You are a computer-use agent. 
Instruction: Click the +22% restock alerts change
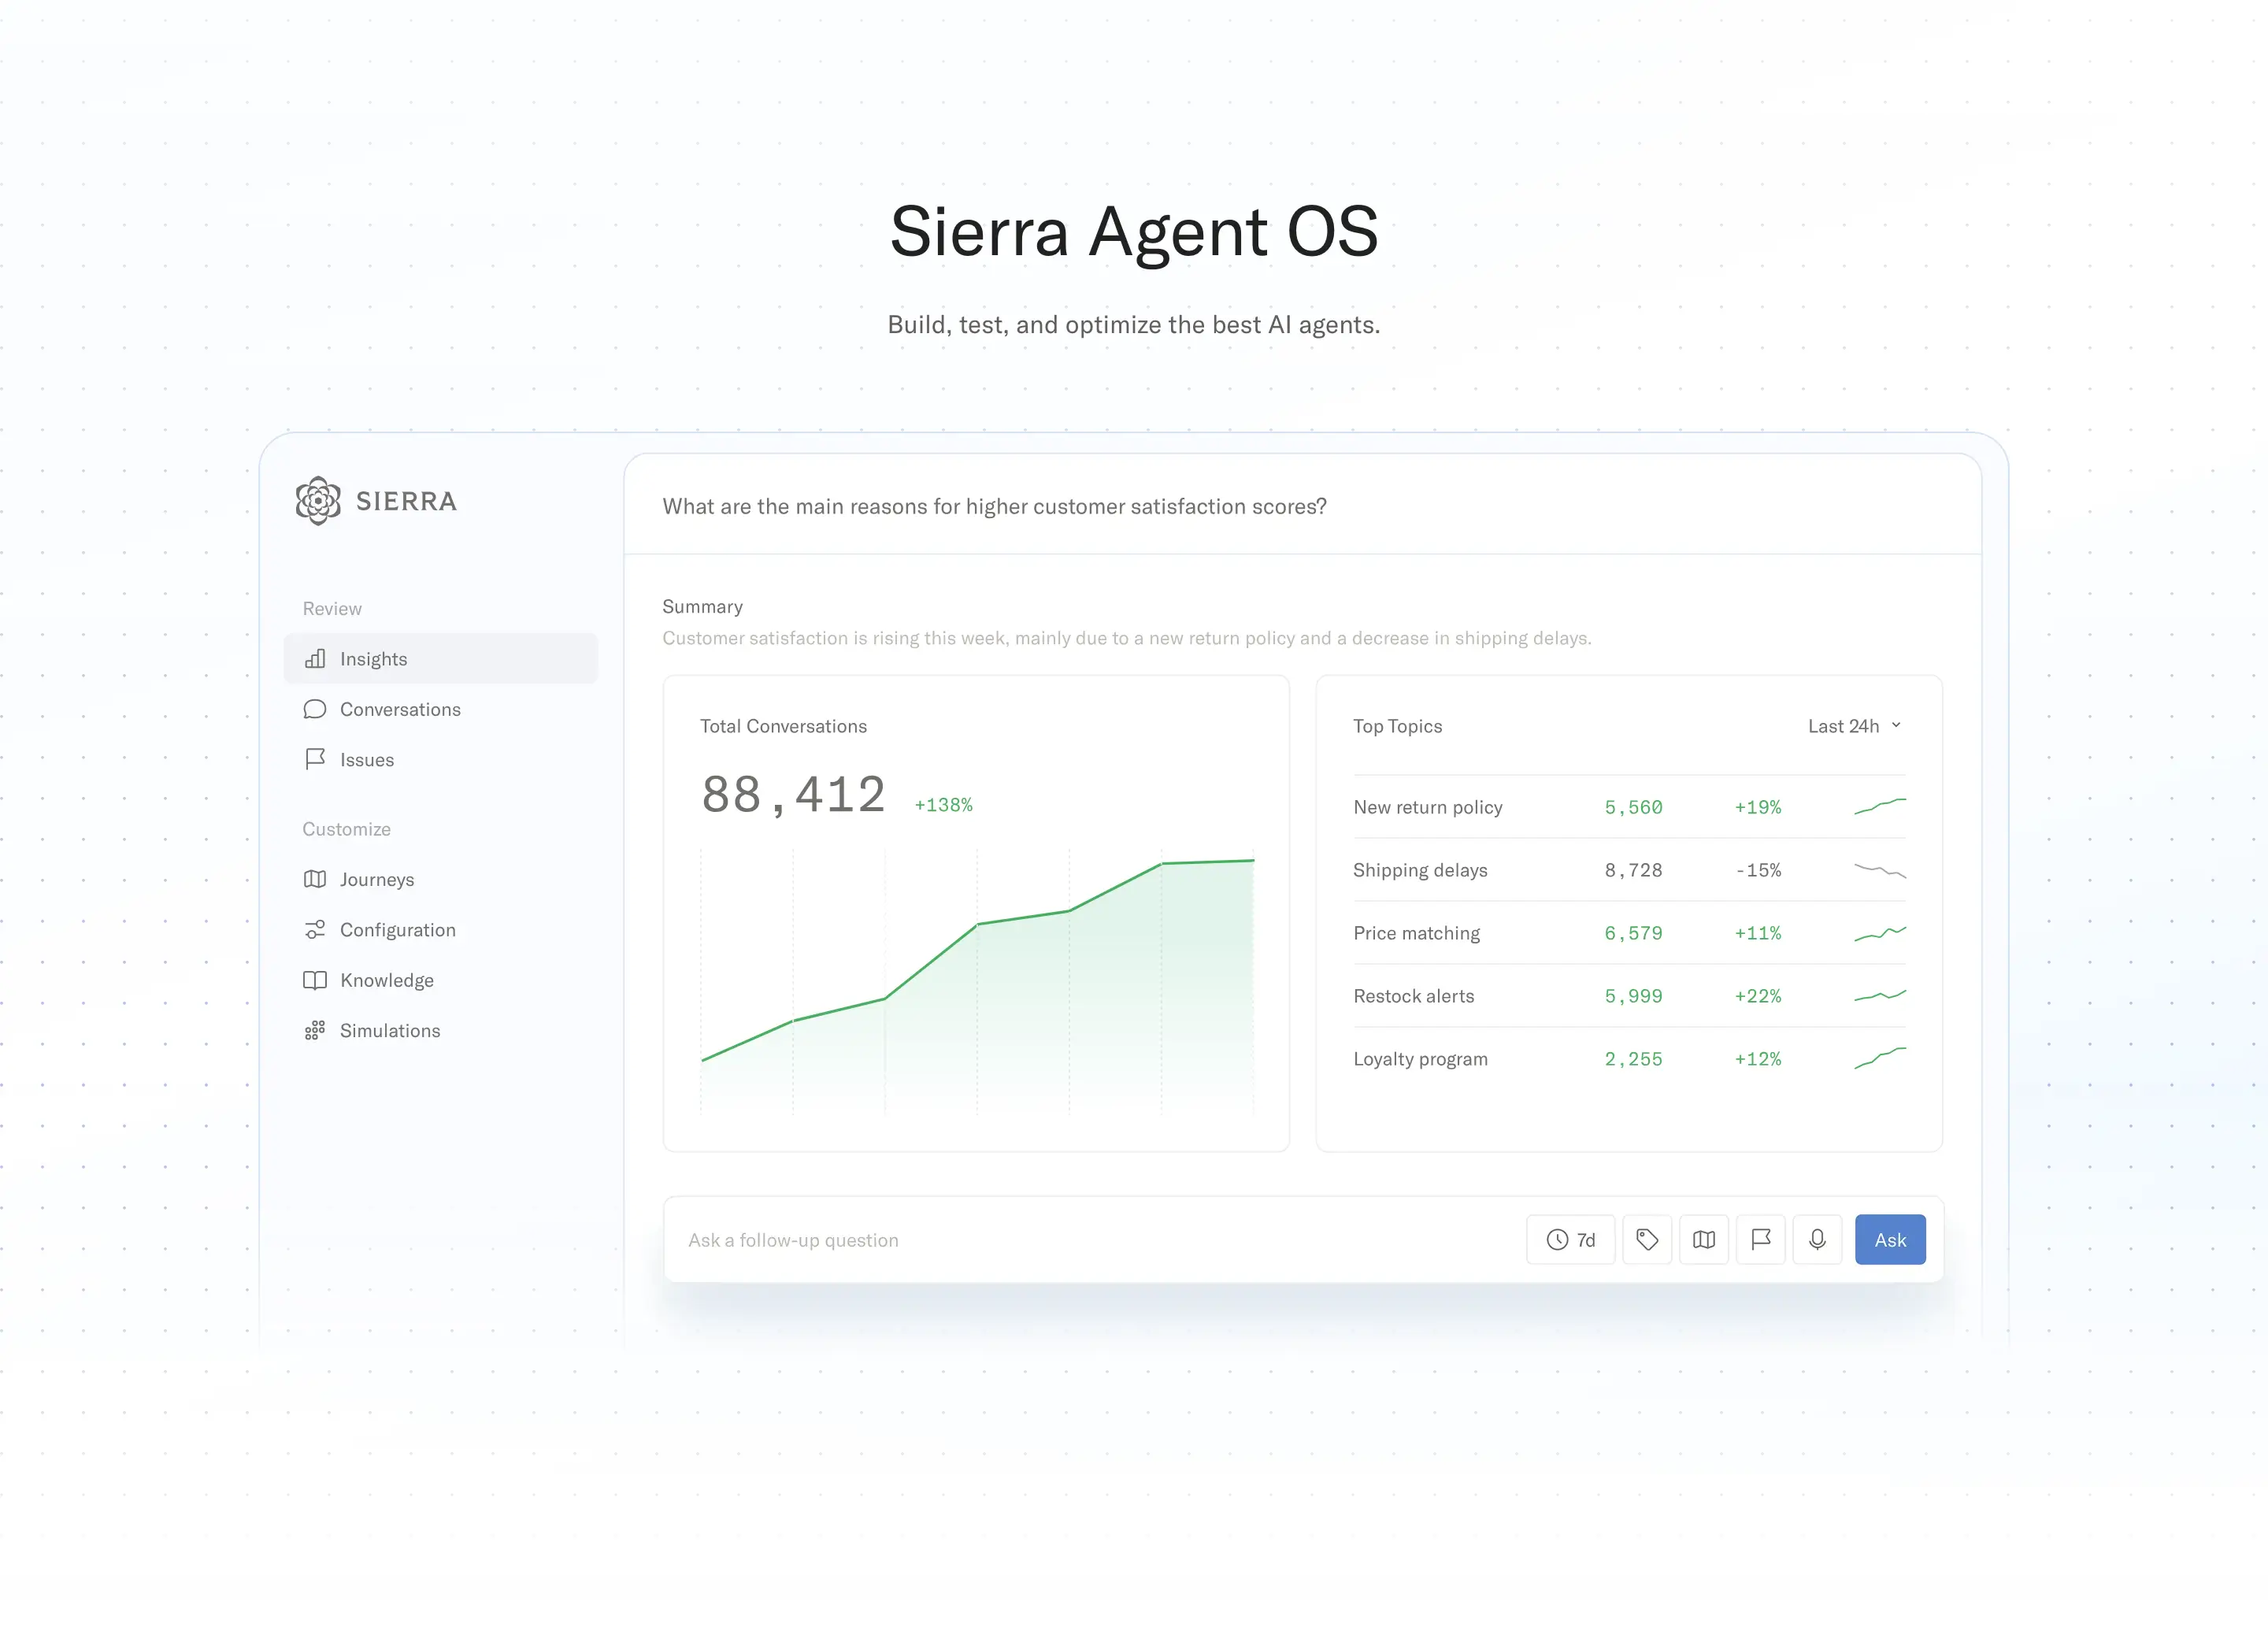click(x=1758, y=996)
